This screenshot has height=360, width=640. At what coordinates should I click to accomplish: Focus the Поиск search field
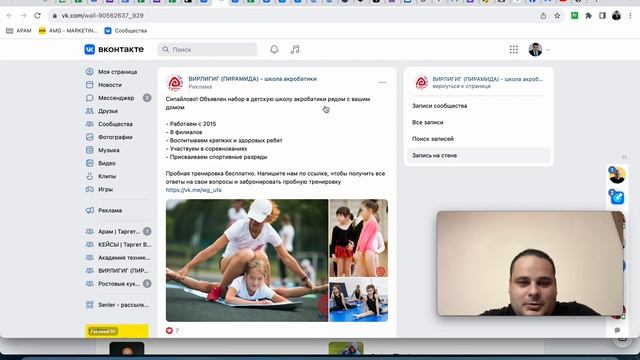(207, 49)
